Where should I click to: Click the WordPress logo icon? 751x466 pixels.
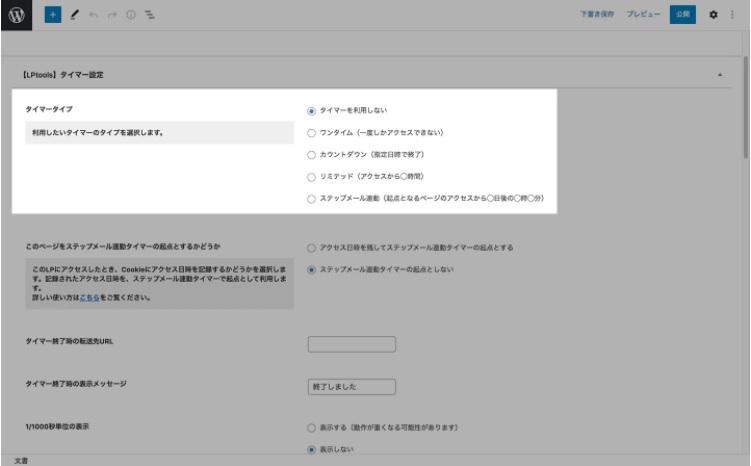[16, 15]
